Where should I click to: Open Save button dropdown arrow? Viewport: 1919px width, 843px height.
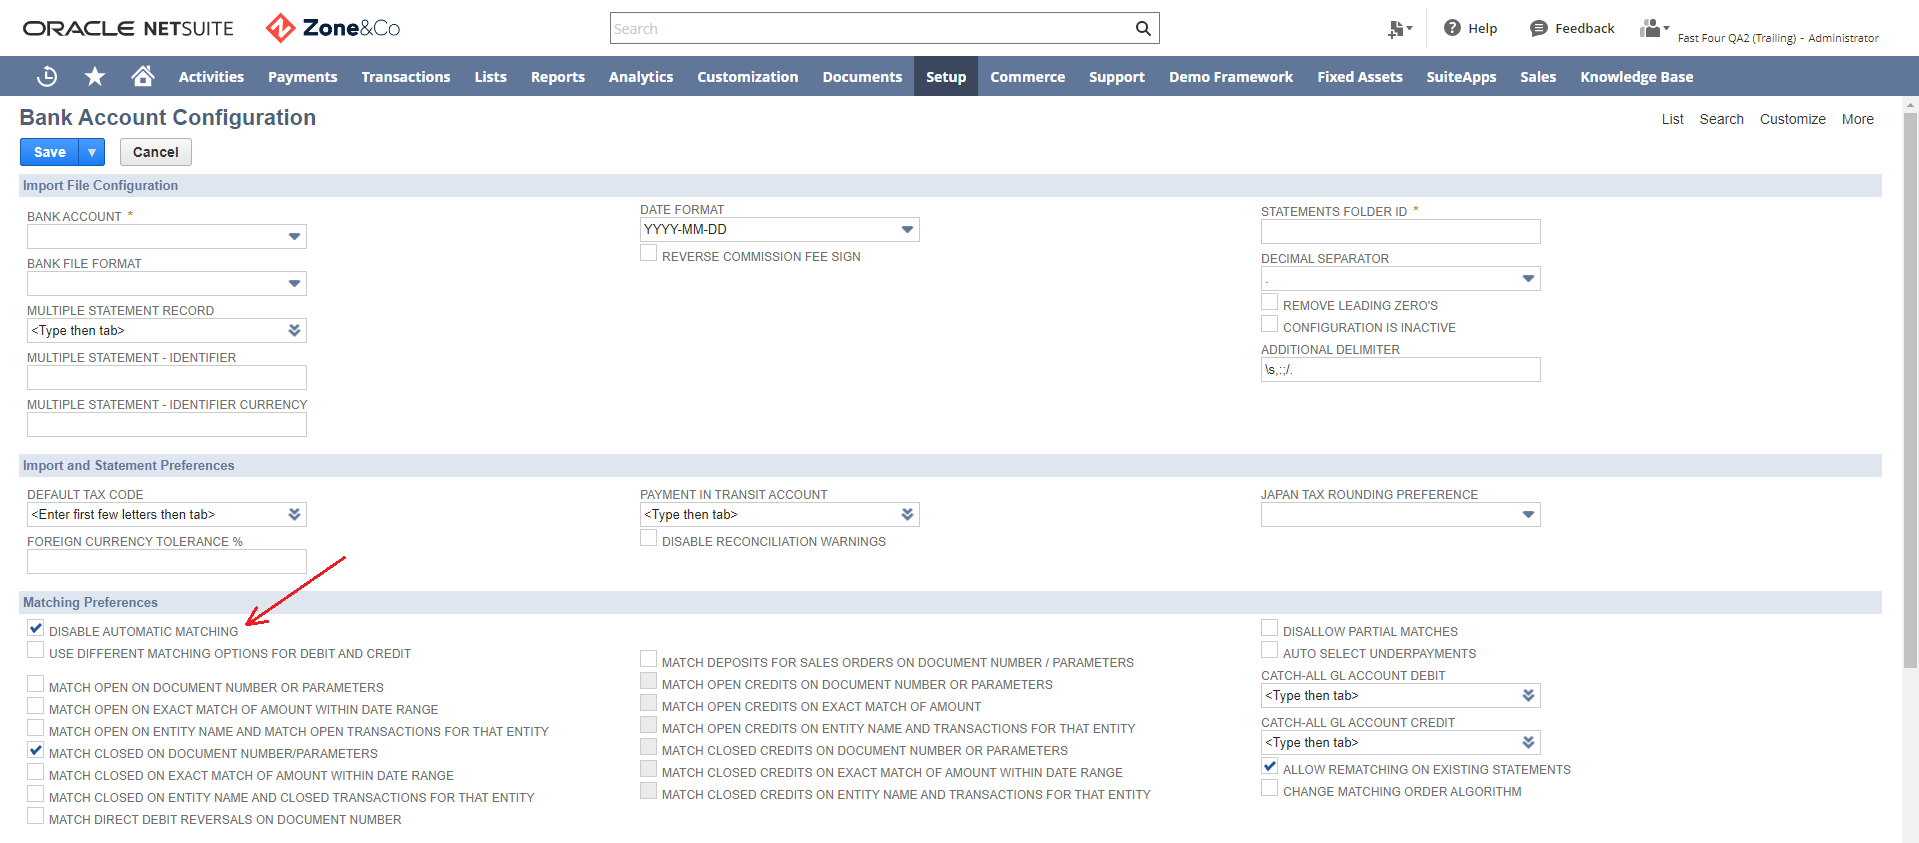click(92, 152)
